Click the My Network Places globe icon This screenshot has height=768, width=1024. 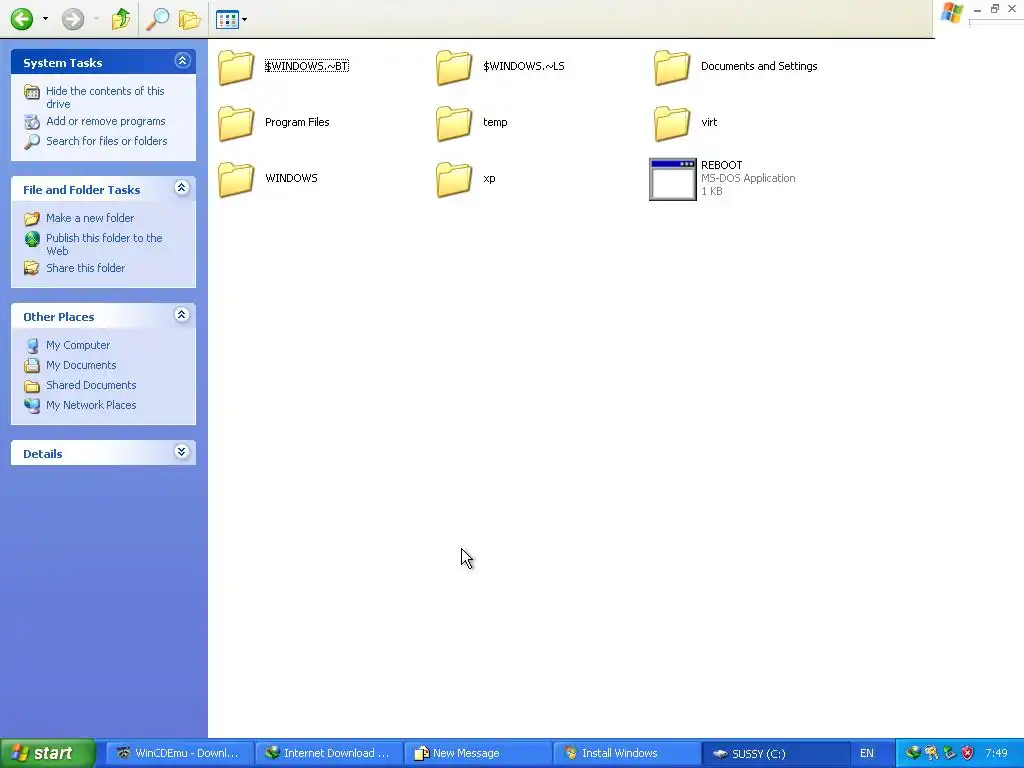click(31, 406)
